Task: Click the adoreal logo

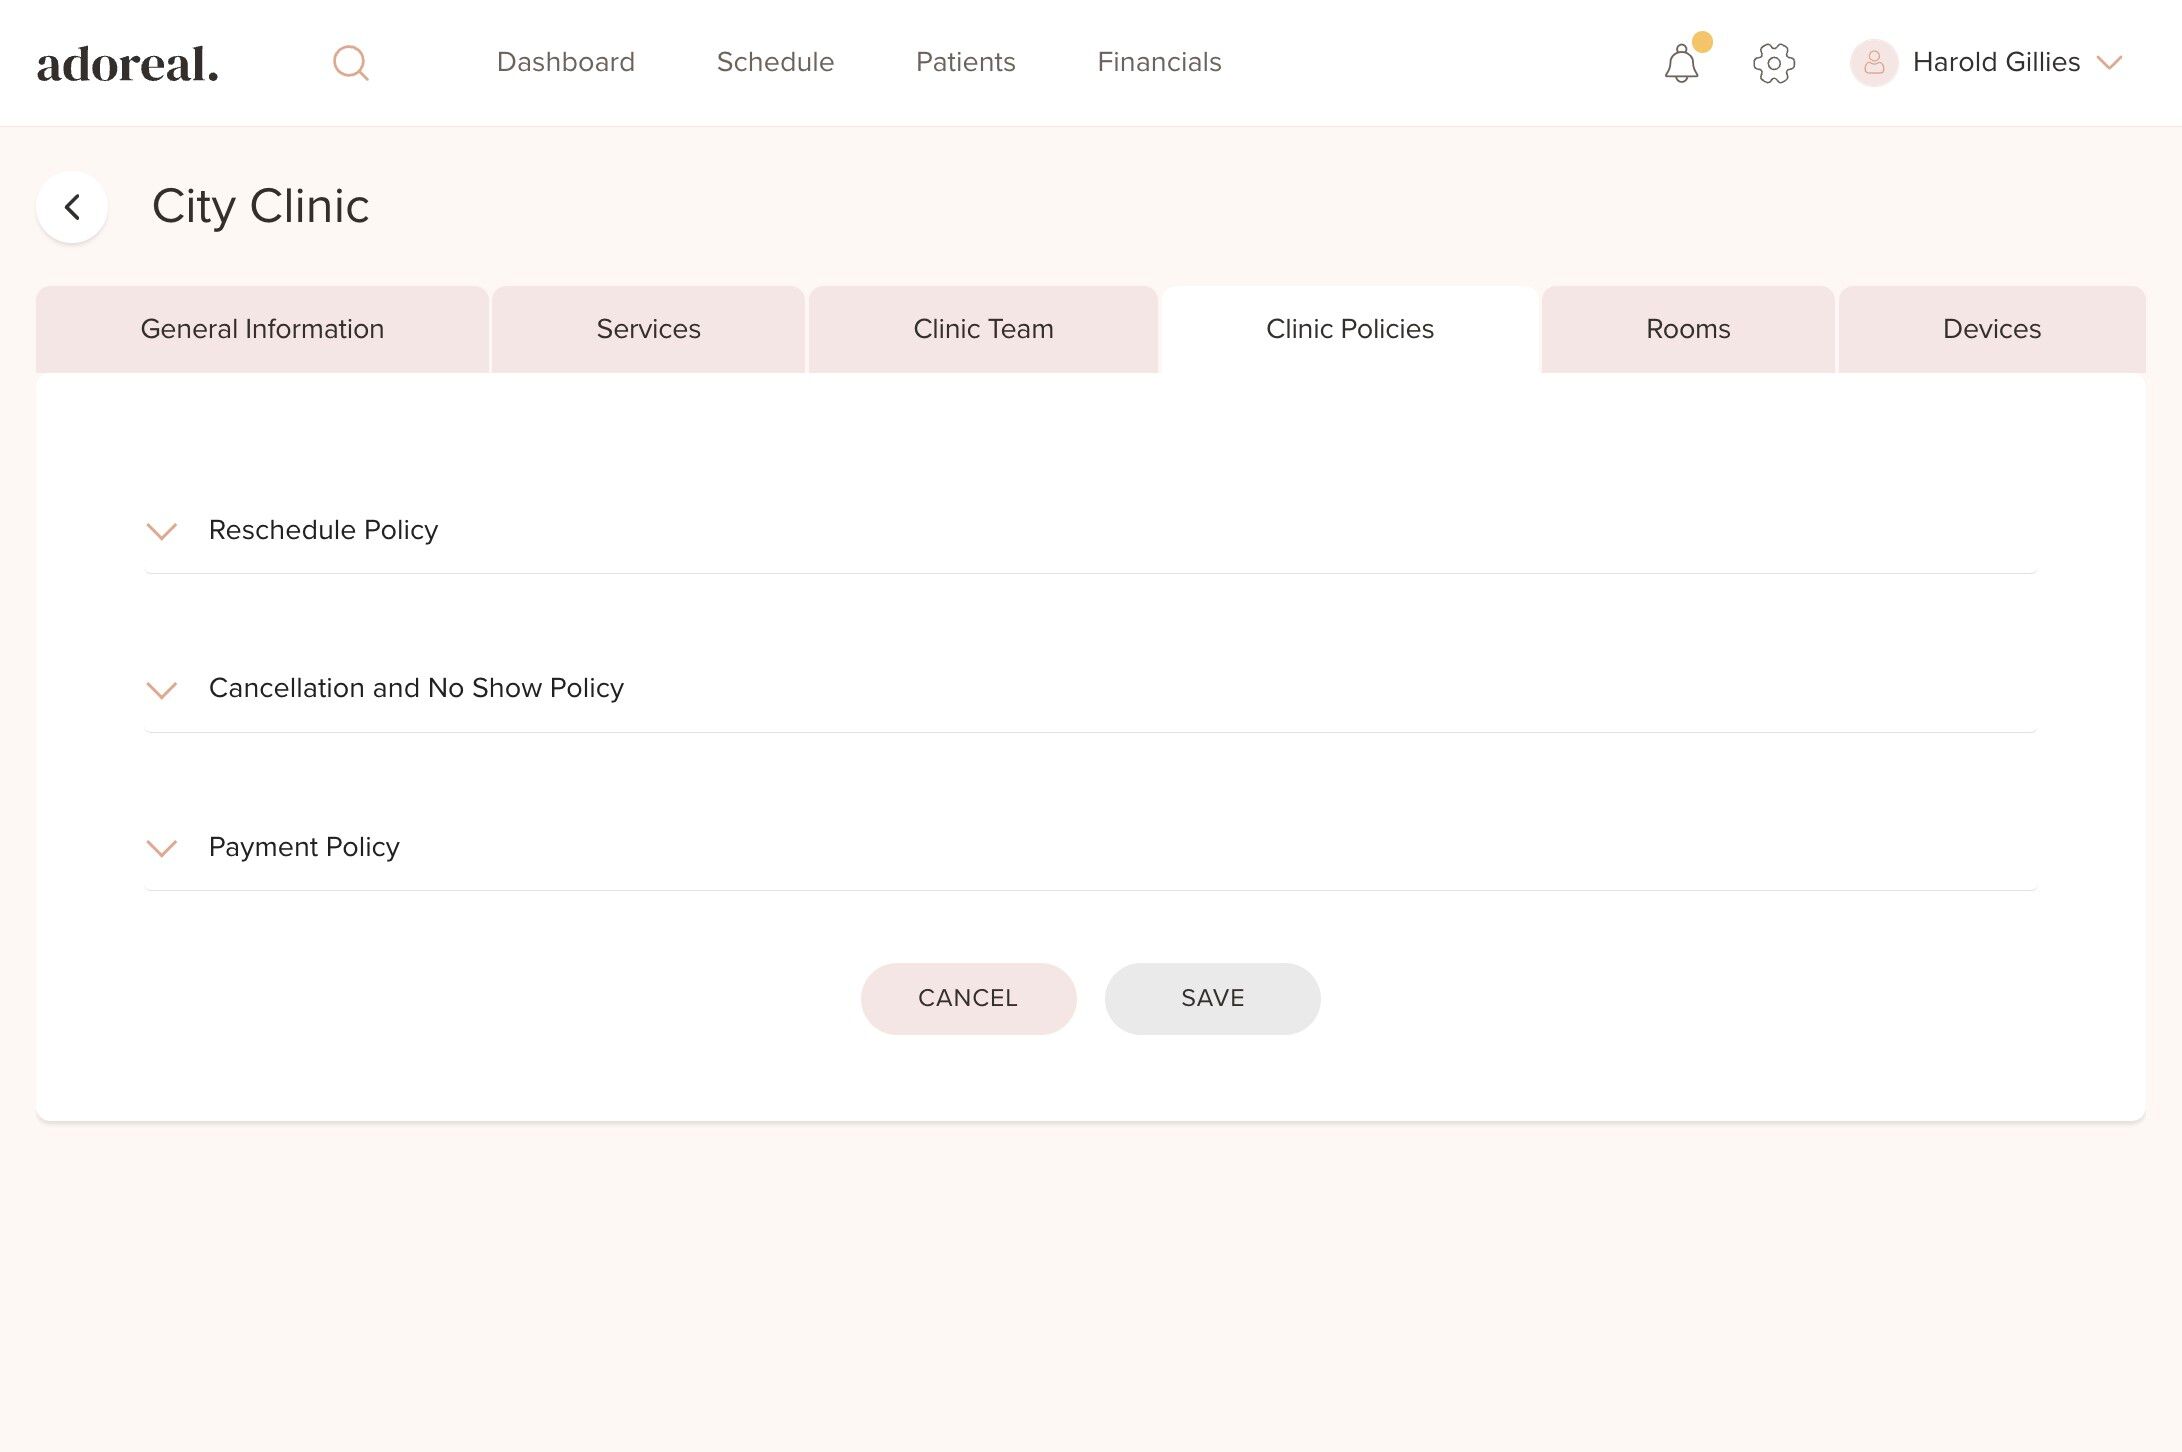Action: [128, 64]
